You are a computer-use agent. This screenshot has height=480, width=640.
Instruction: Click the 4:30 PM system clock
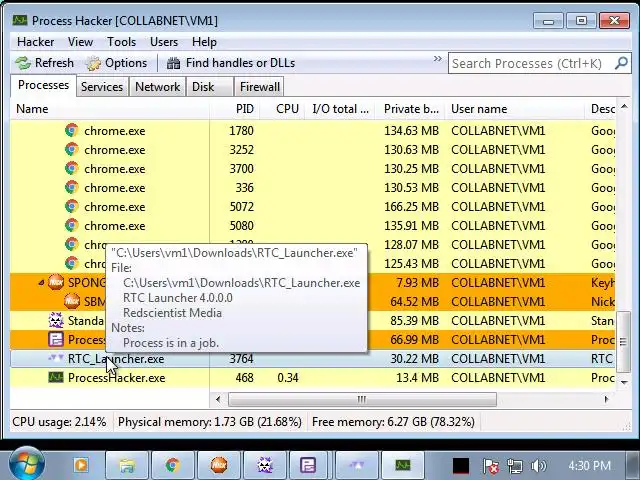click(x=589, y=466)
